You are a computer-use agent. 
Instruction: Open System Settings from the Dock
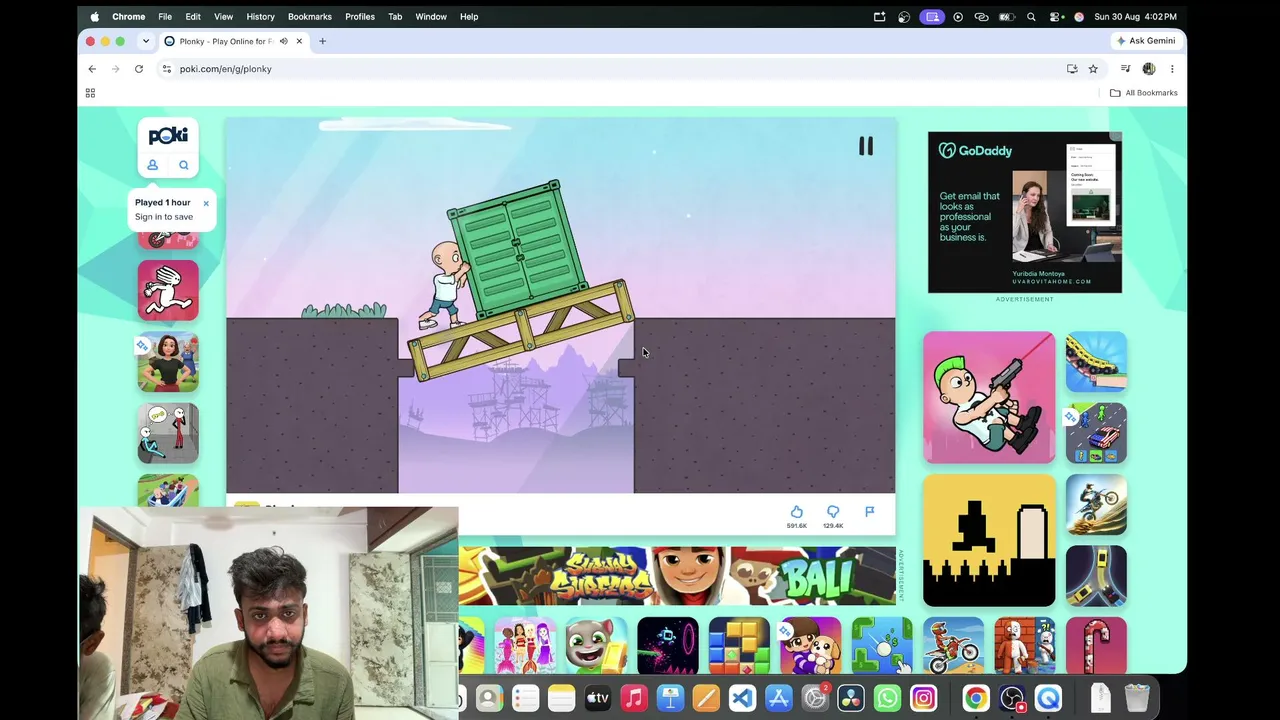(x=815, y=698)
